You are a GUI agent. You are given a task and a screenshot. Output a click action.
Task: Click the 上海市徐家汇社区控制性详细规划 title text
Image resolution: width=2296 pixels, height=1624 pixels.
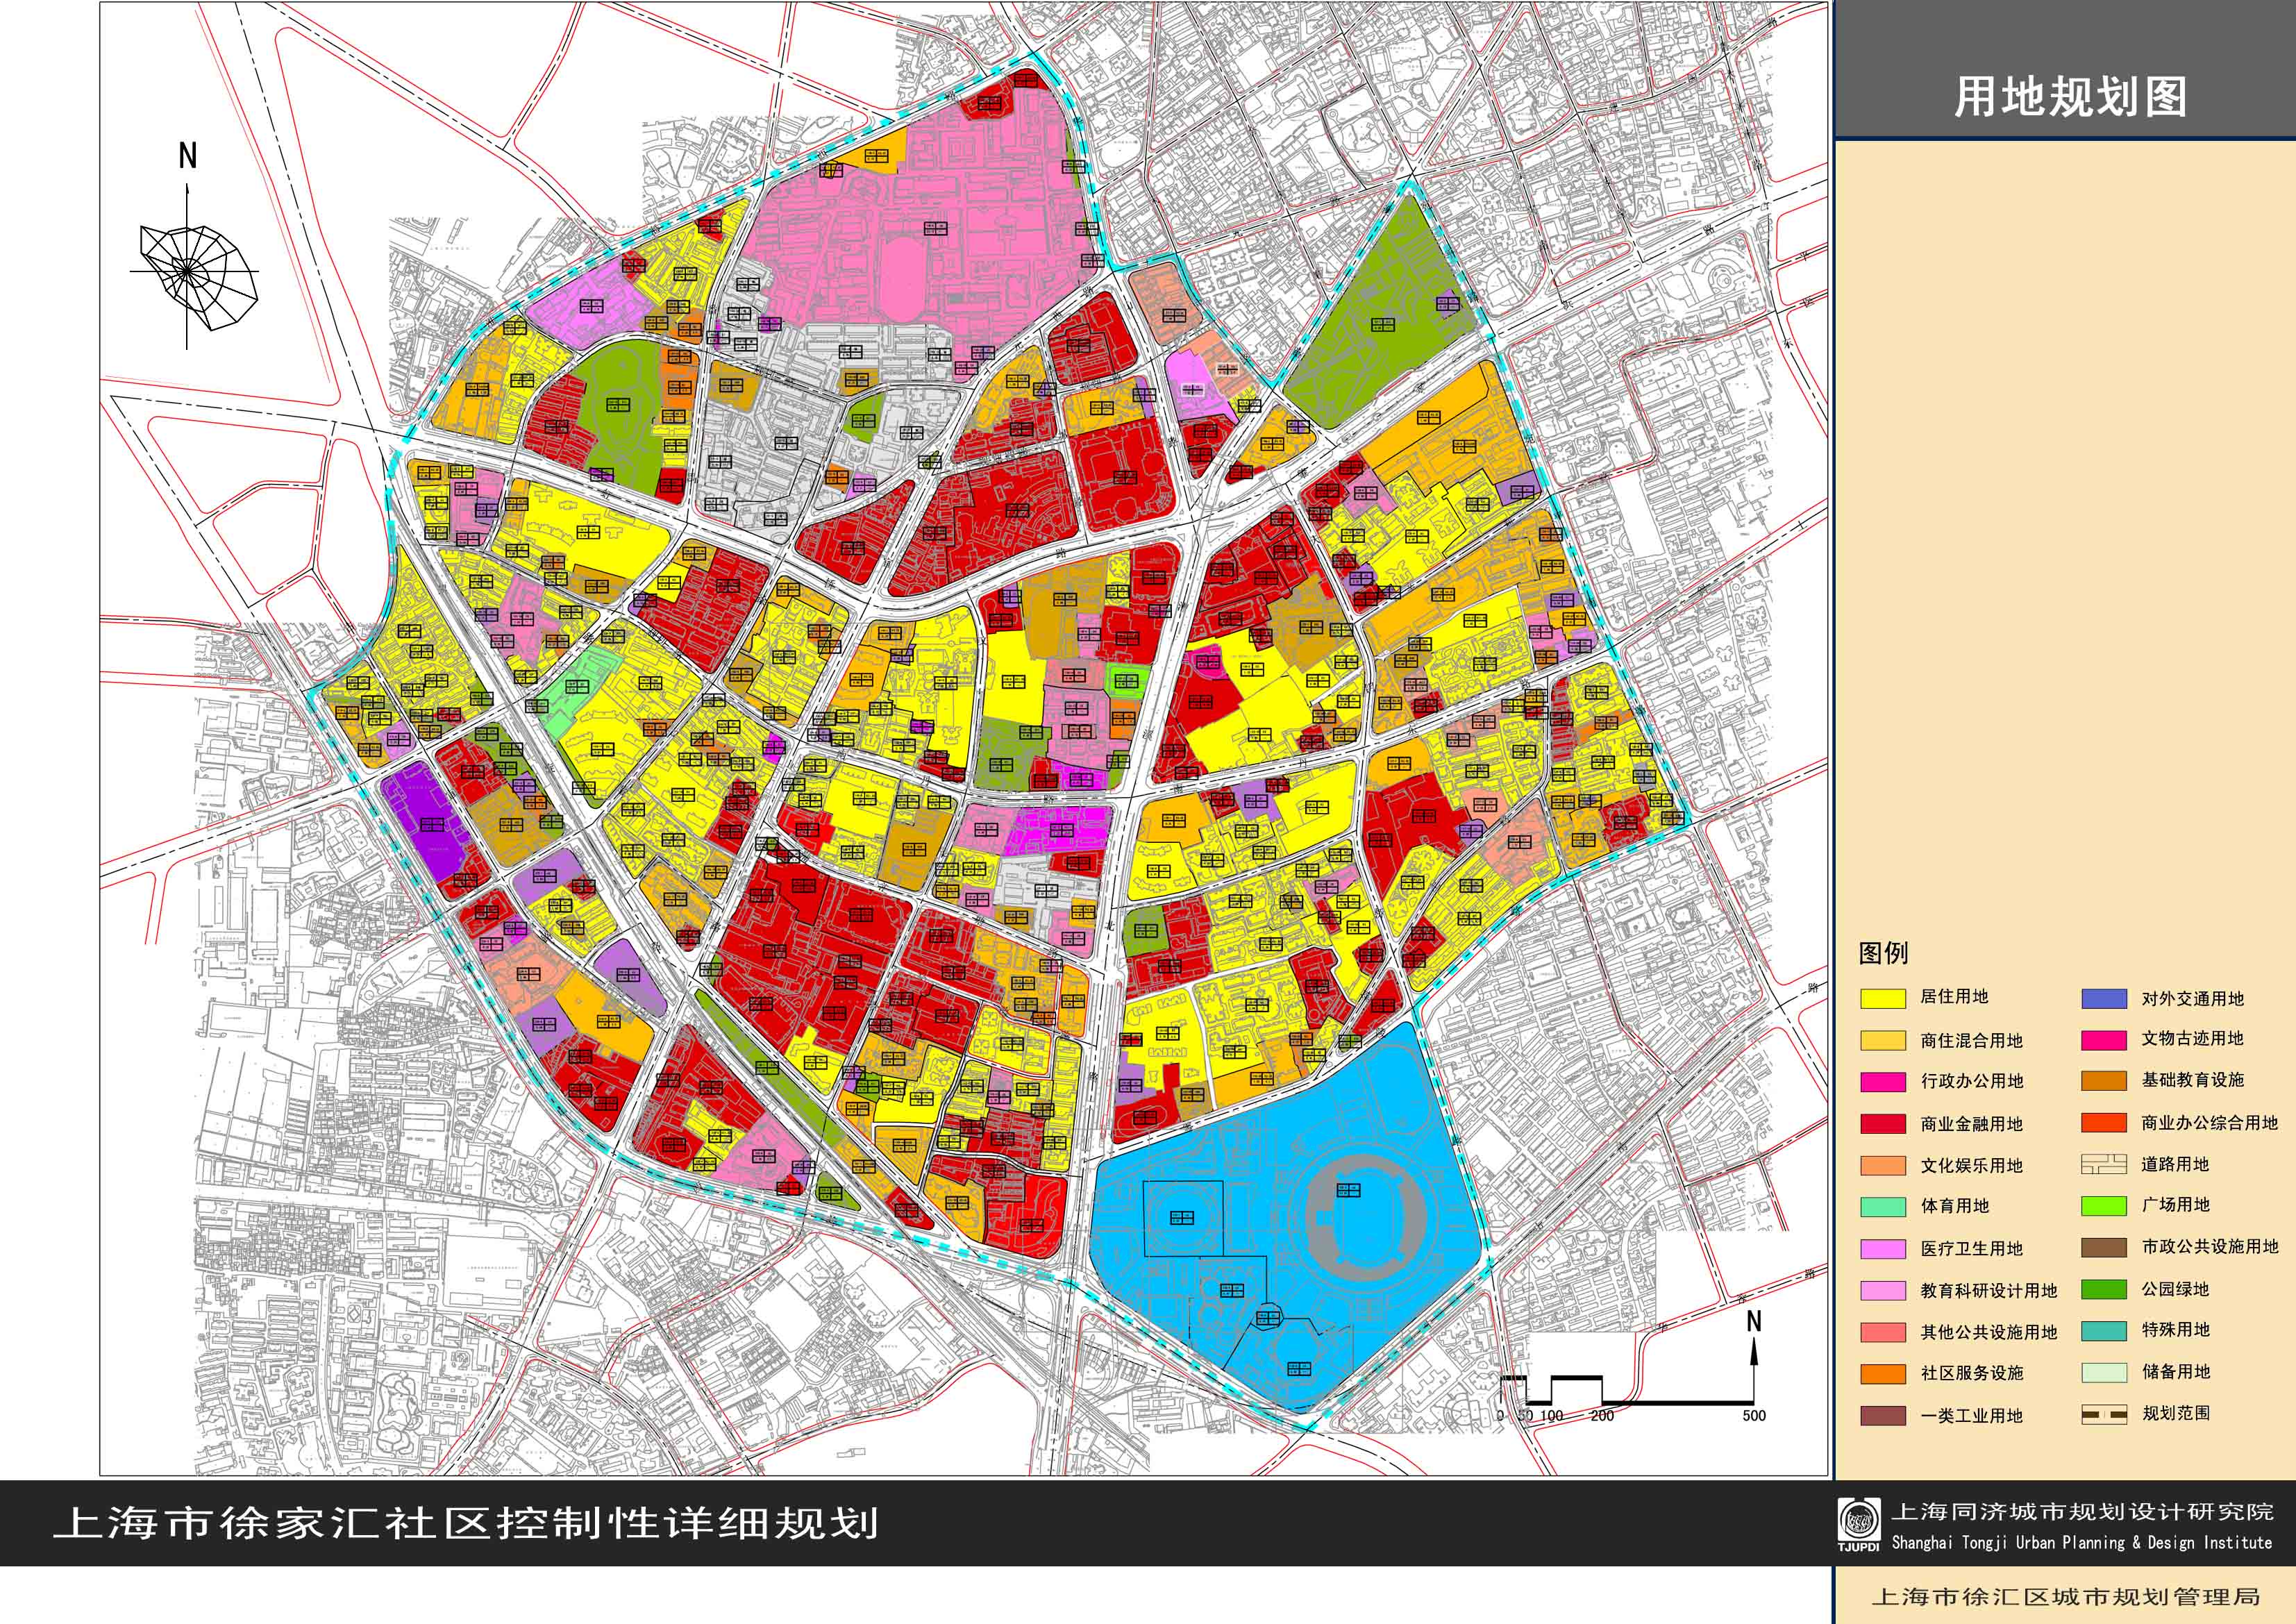[x=466, y=1524]
